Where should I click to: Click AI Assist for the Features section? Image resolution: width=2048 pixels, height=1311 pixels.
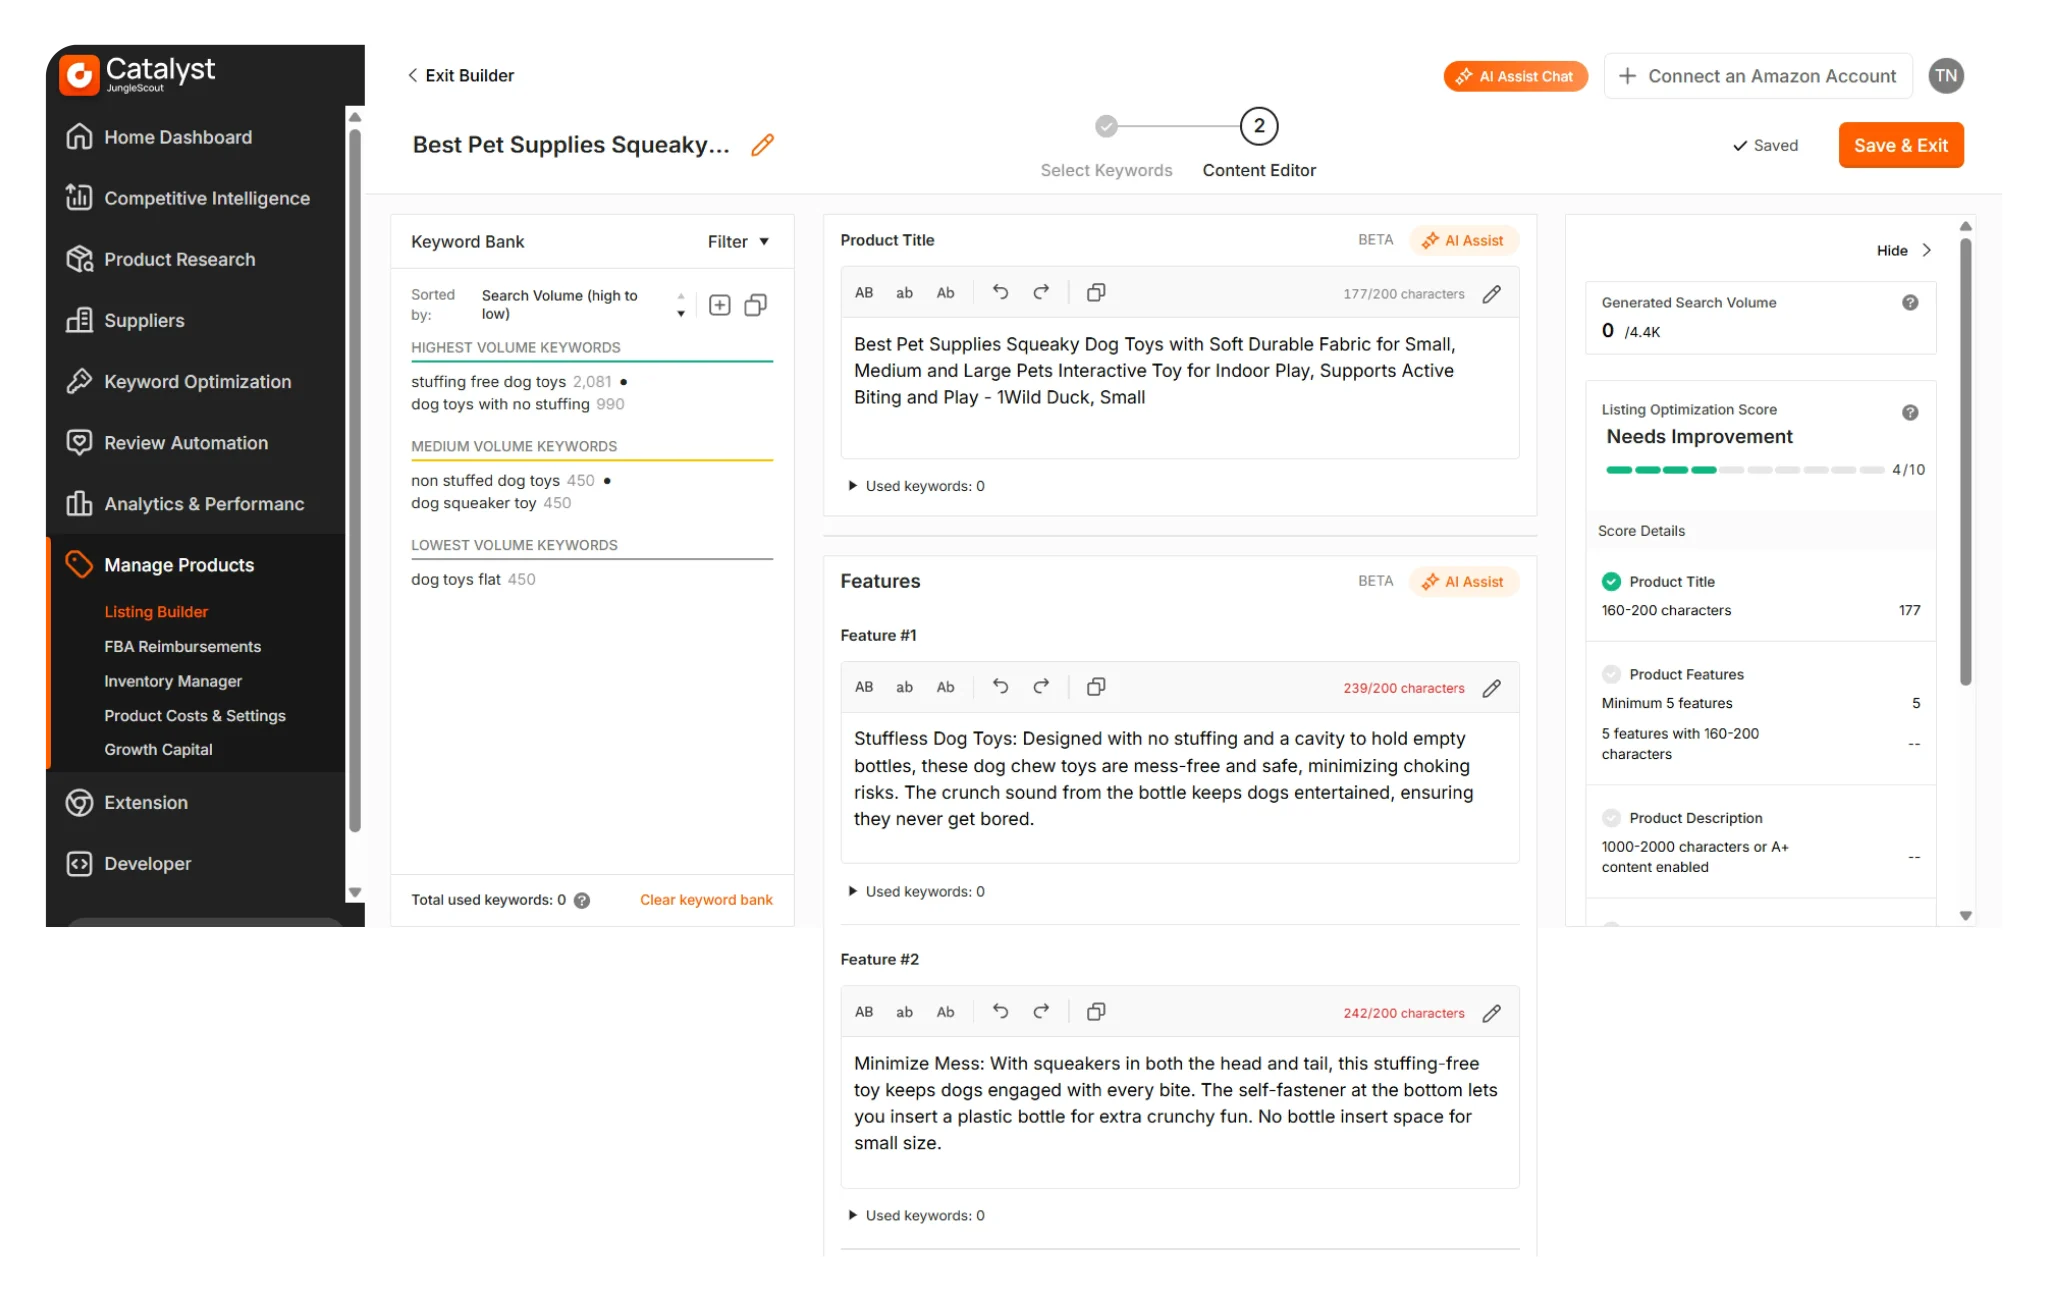tap(1464, 582)
